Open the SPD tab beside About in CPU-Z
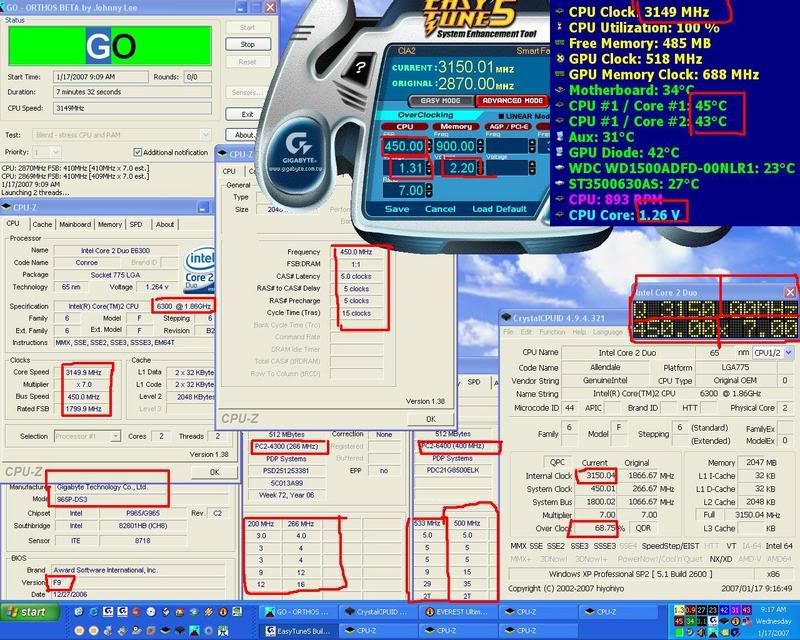 [x=136, y=224]
